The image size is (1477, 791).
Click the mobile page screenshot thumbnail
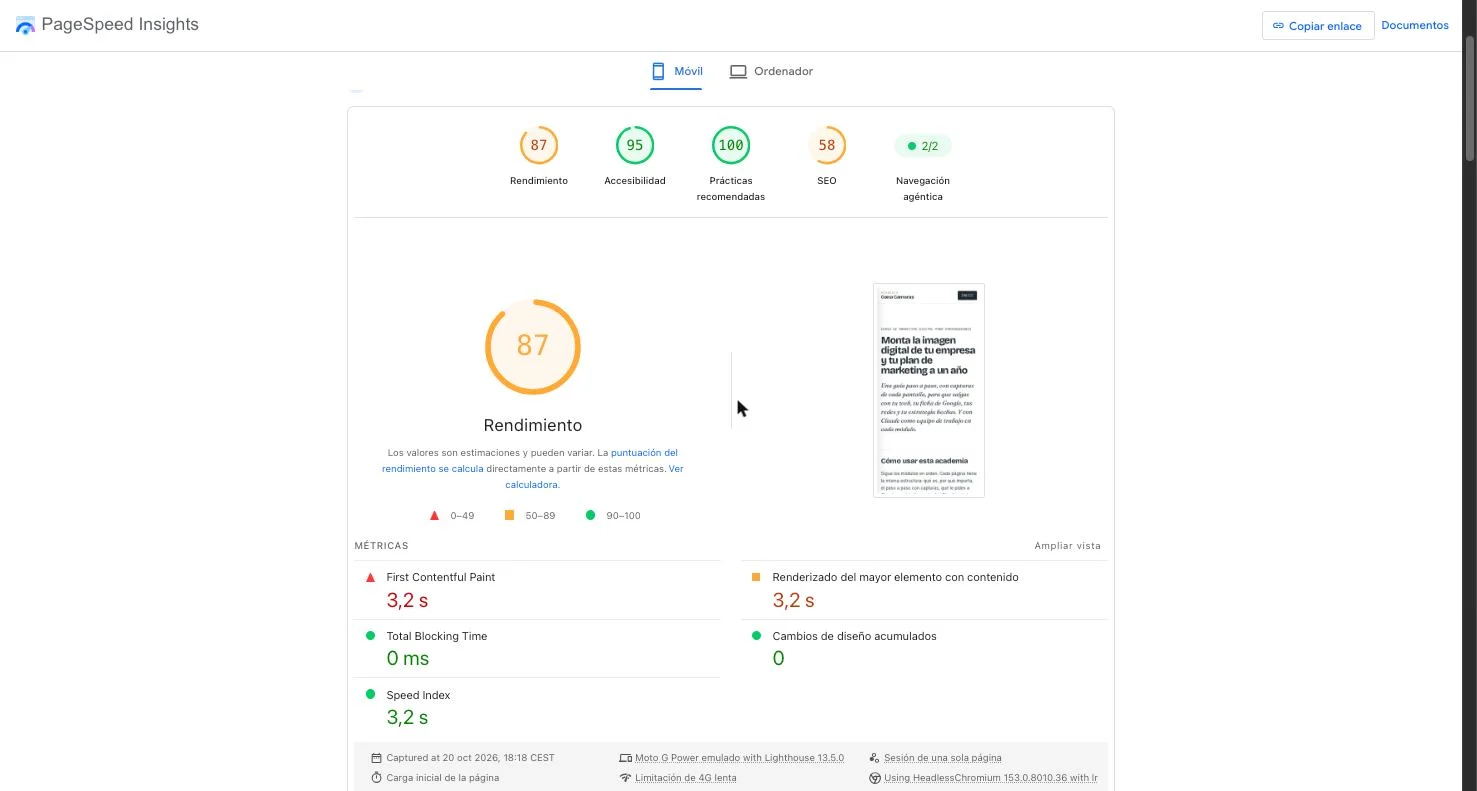[929, 390]
